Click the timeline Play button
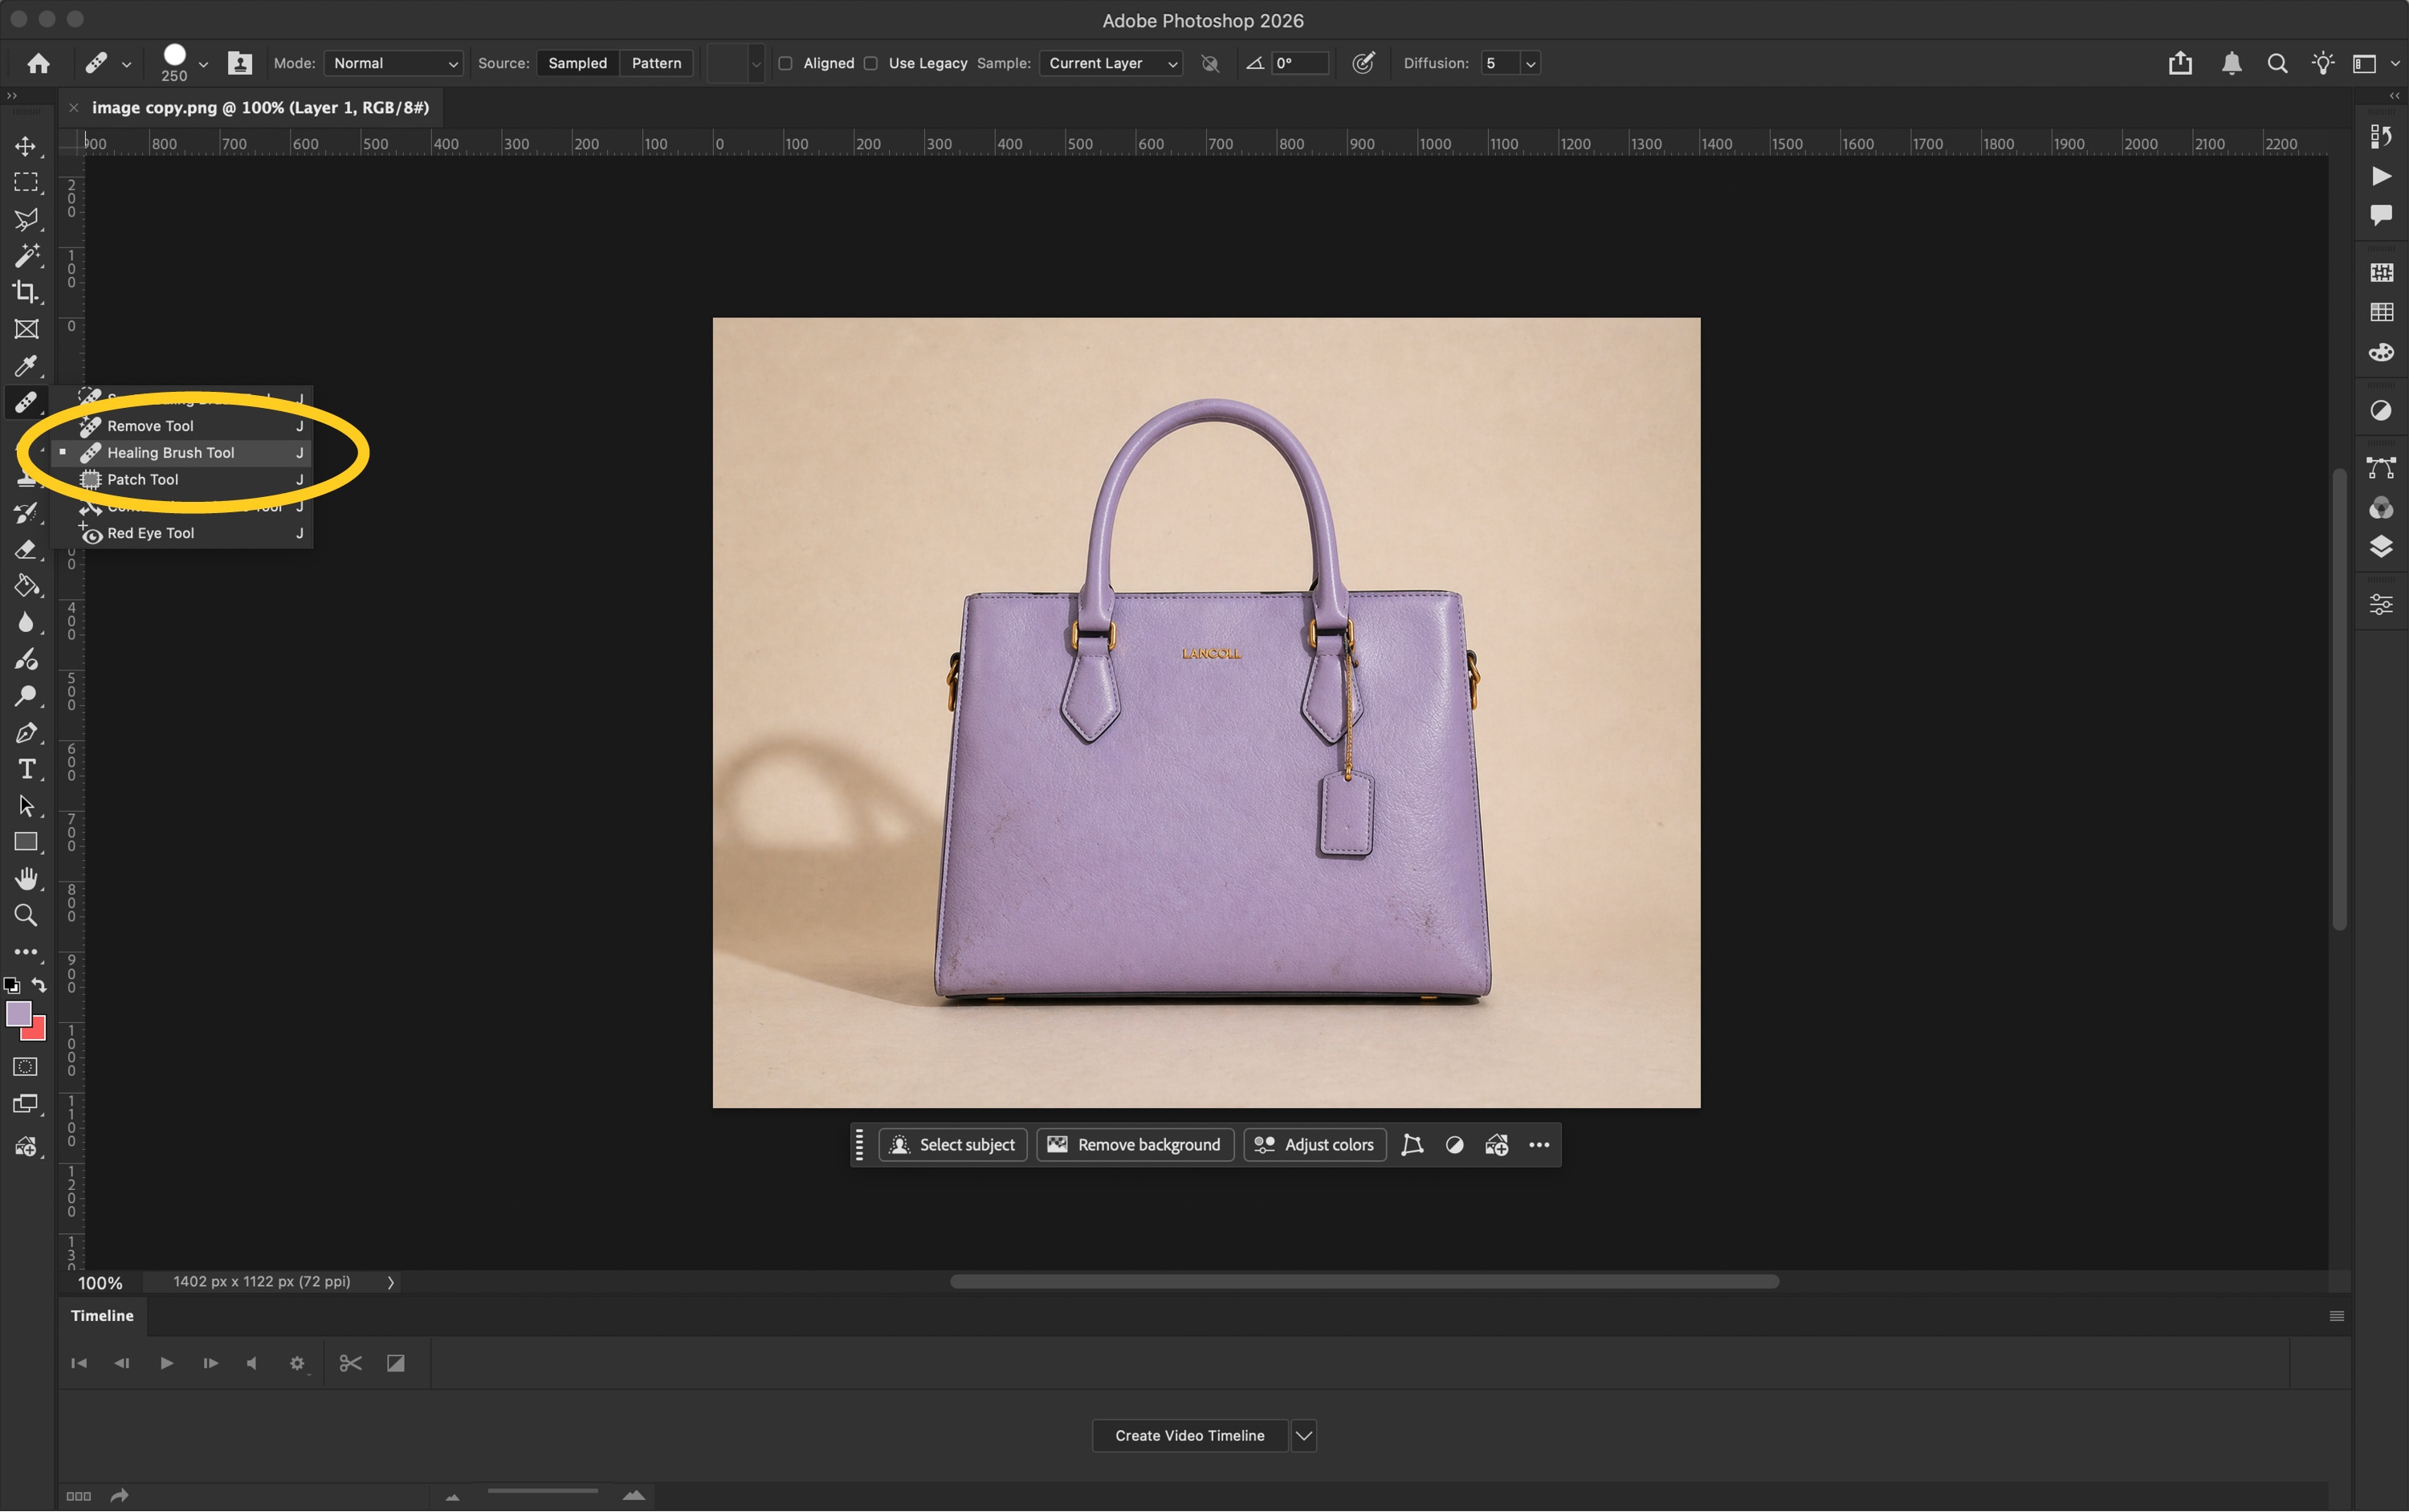Image resolution: width=2409 pixels, height=1512 pixels. pos(167,1364)
